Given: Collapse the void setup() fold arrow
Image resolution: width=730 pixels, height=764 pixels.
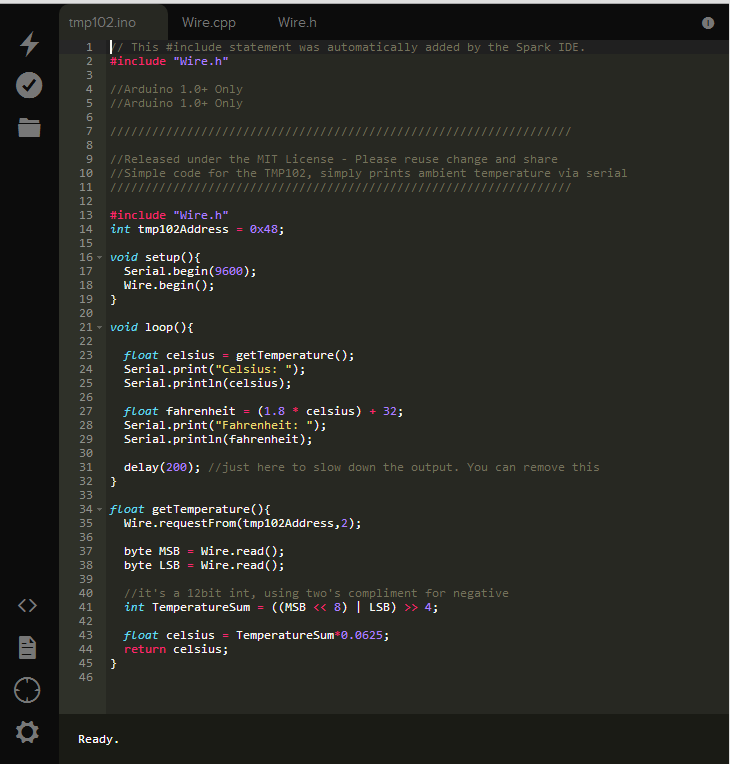Looking at the screenshot, I should click(99, 257).
